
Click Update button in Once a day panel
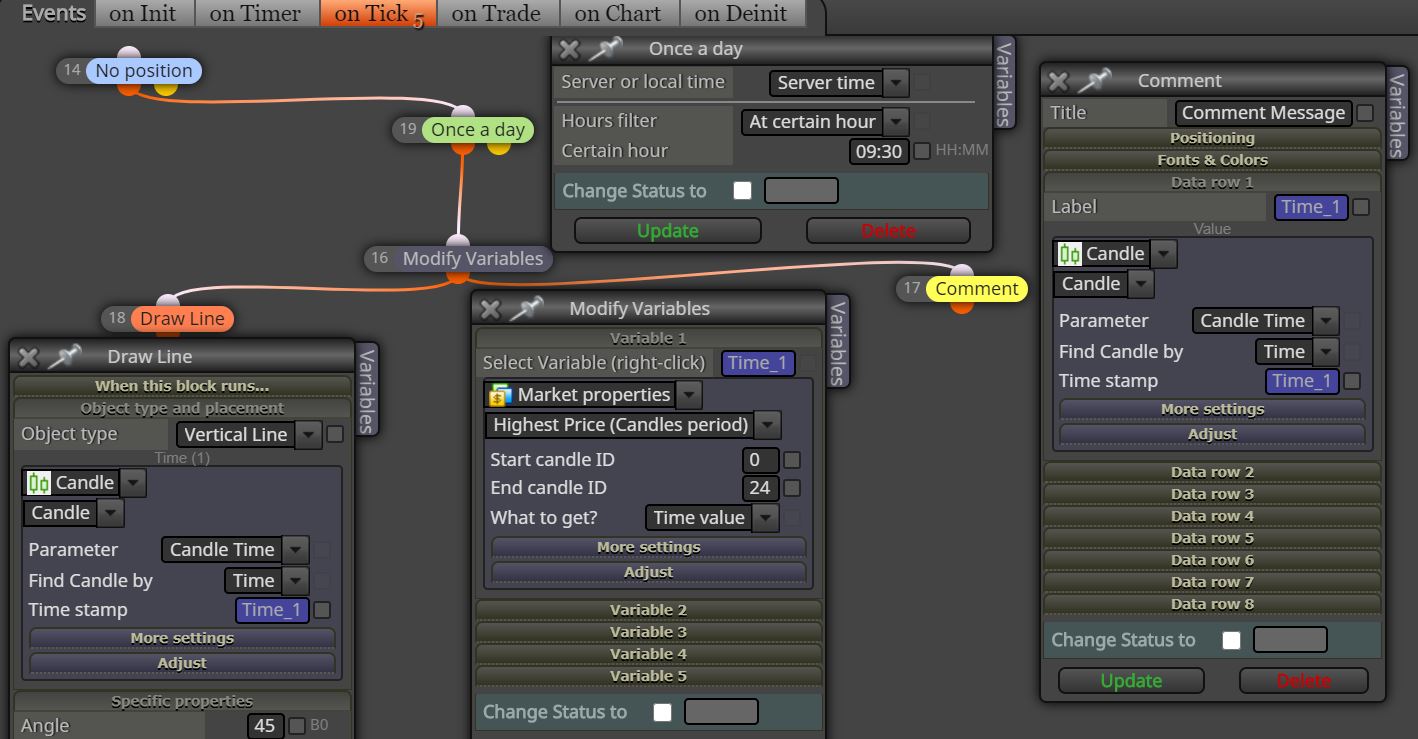668,231
